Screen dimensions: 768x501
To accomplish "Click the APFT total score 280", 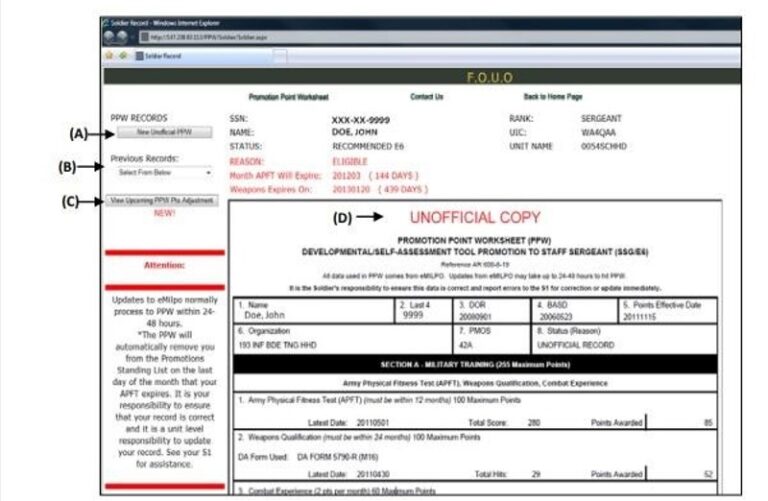I will [x=534, y=423].
